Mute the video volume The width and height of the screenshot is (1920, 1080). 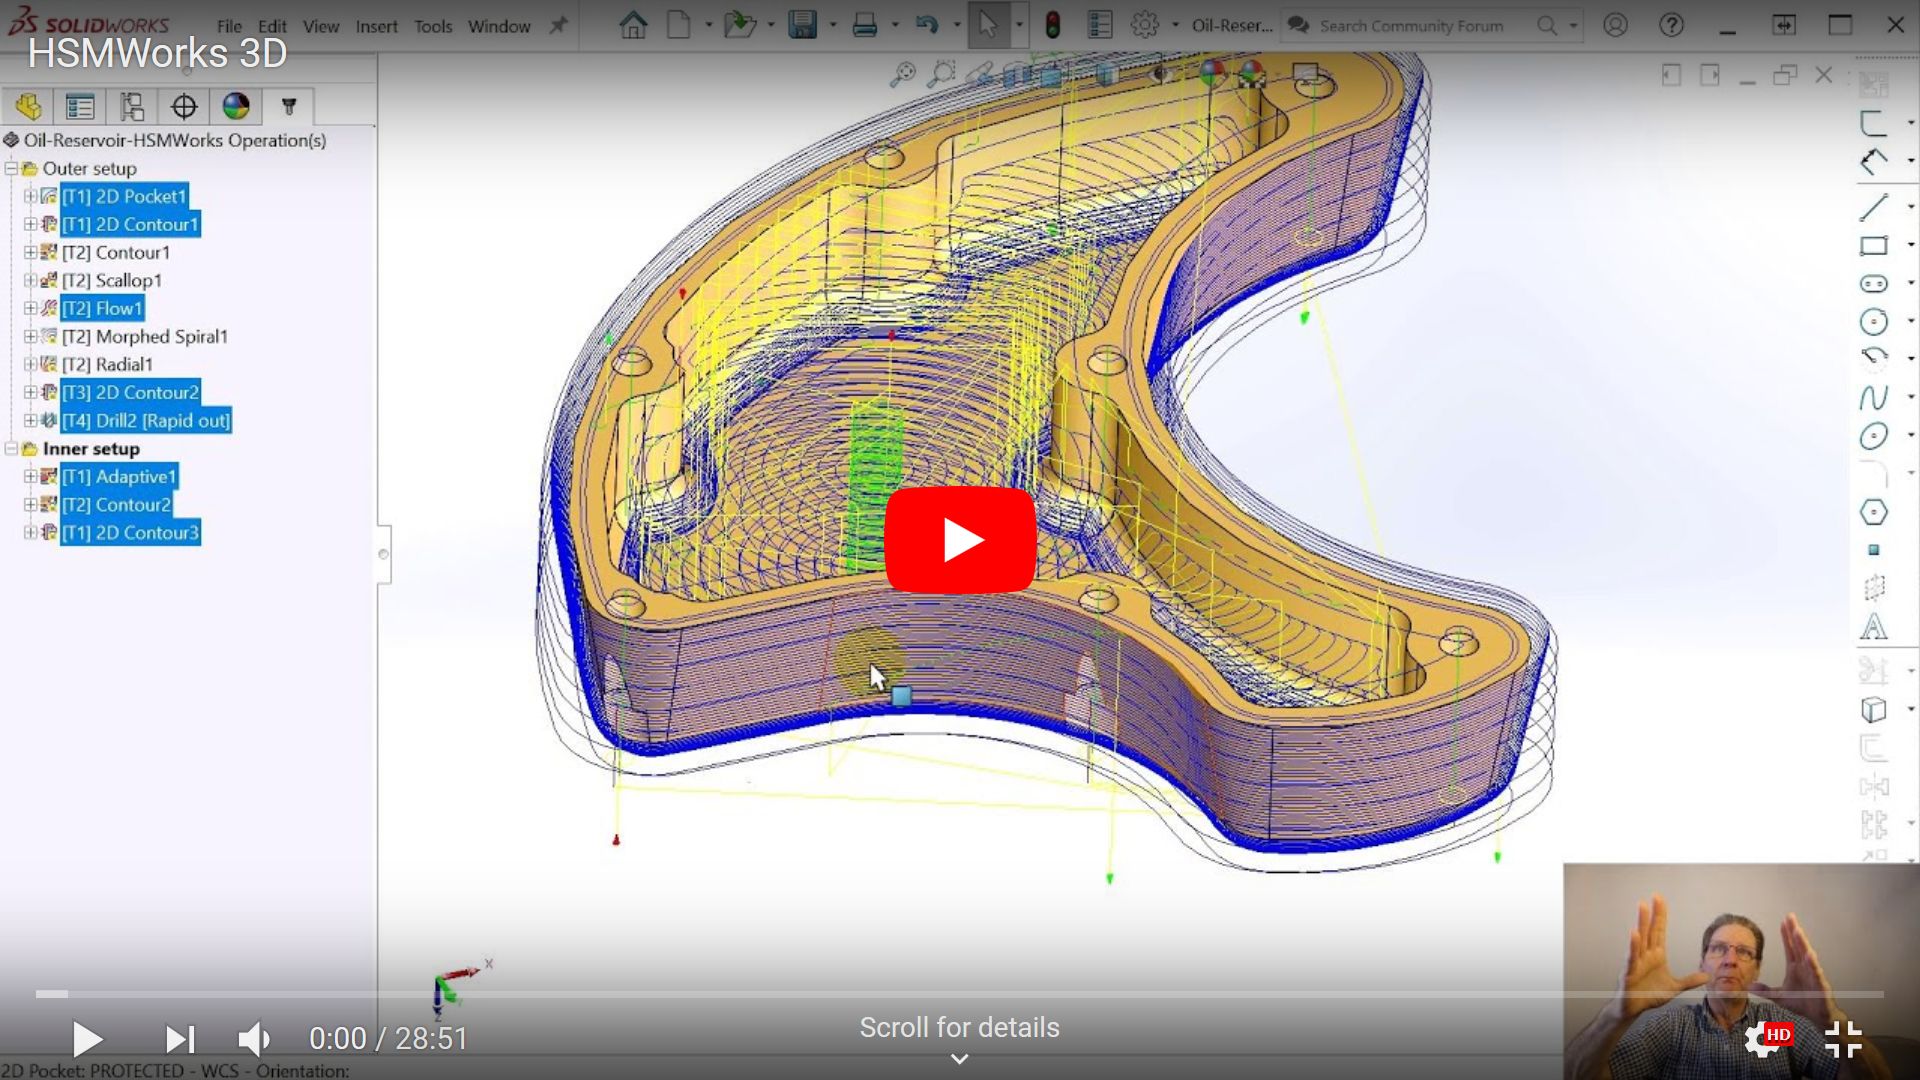point(254,1039)
